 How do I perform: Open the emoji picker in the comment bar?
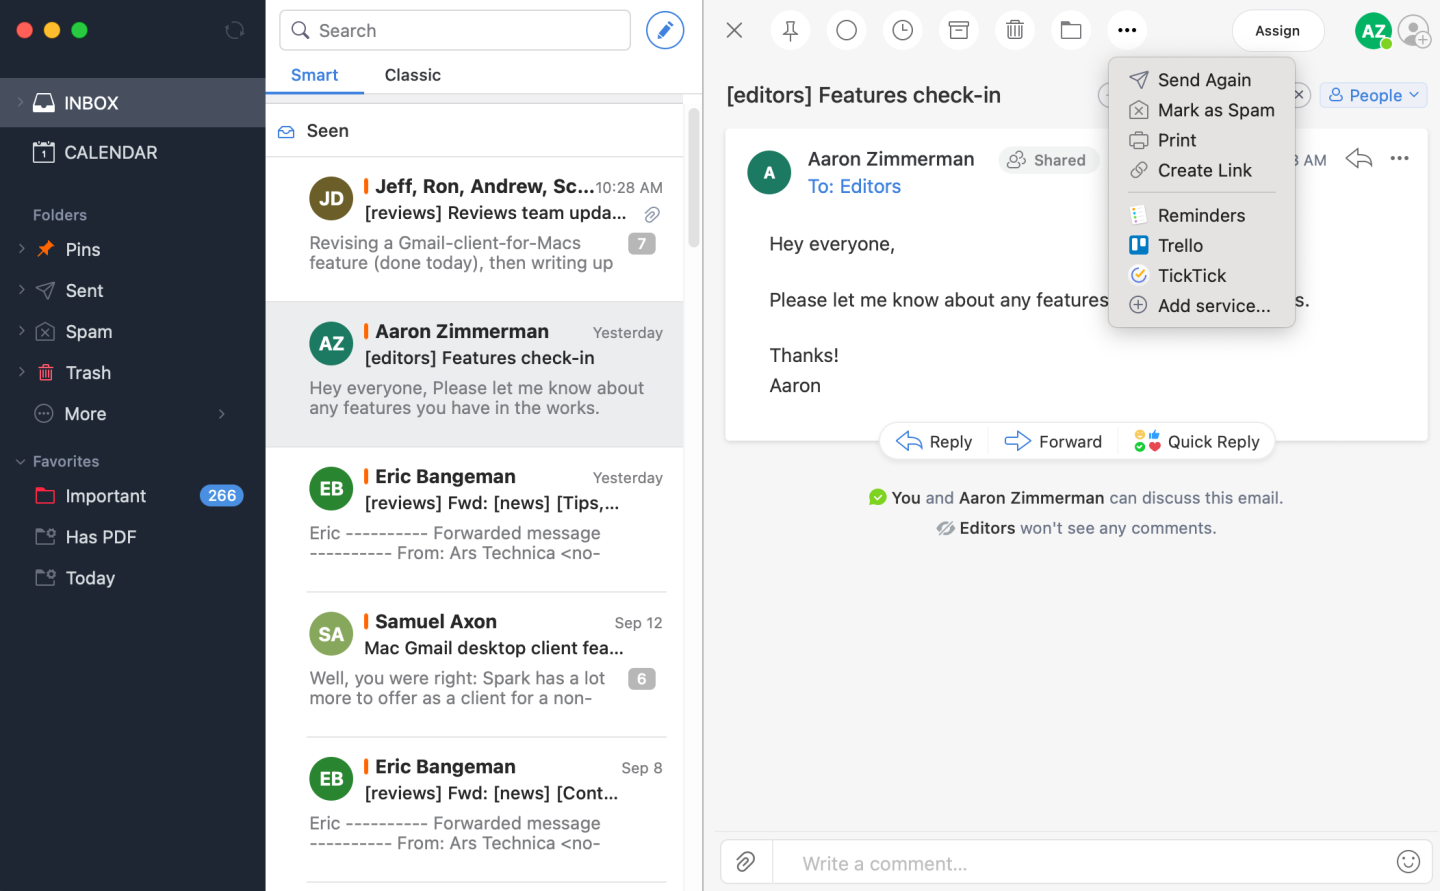pos(1408,861)
